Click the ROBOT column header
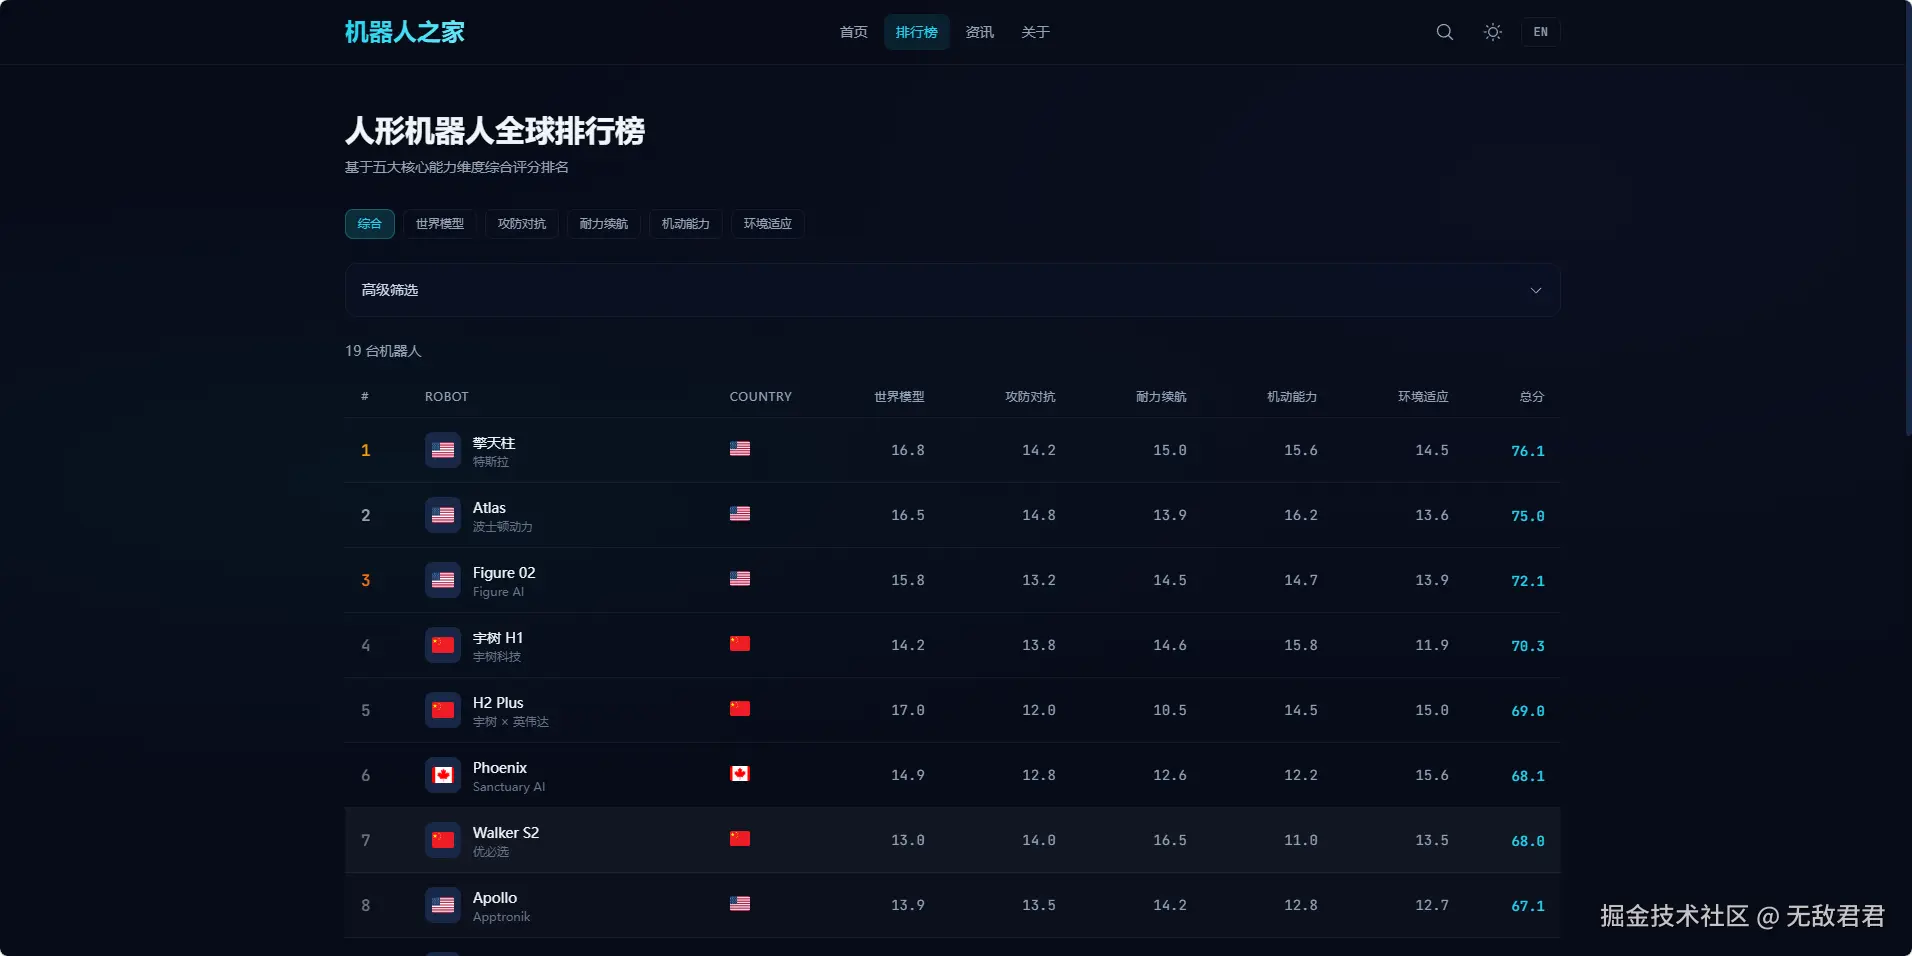The width and height of the screenshot is (1912, 956). tap(447, 397)
